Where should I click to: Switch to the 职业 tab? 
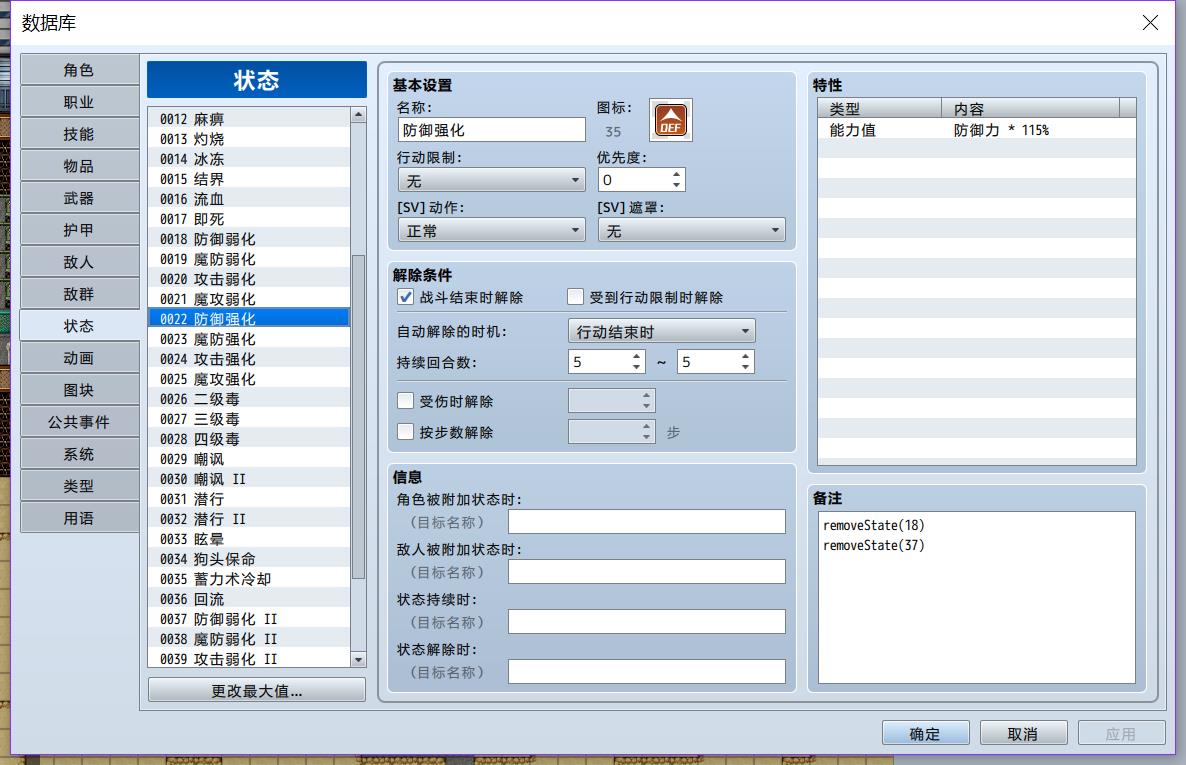79,101
